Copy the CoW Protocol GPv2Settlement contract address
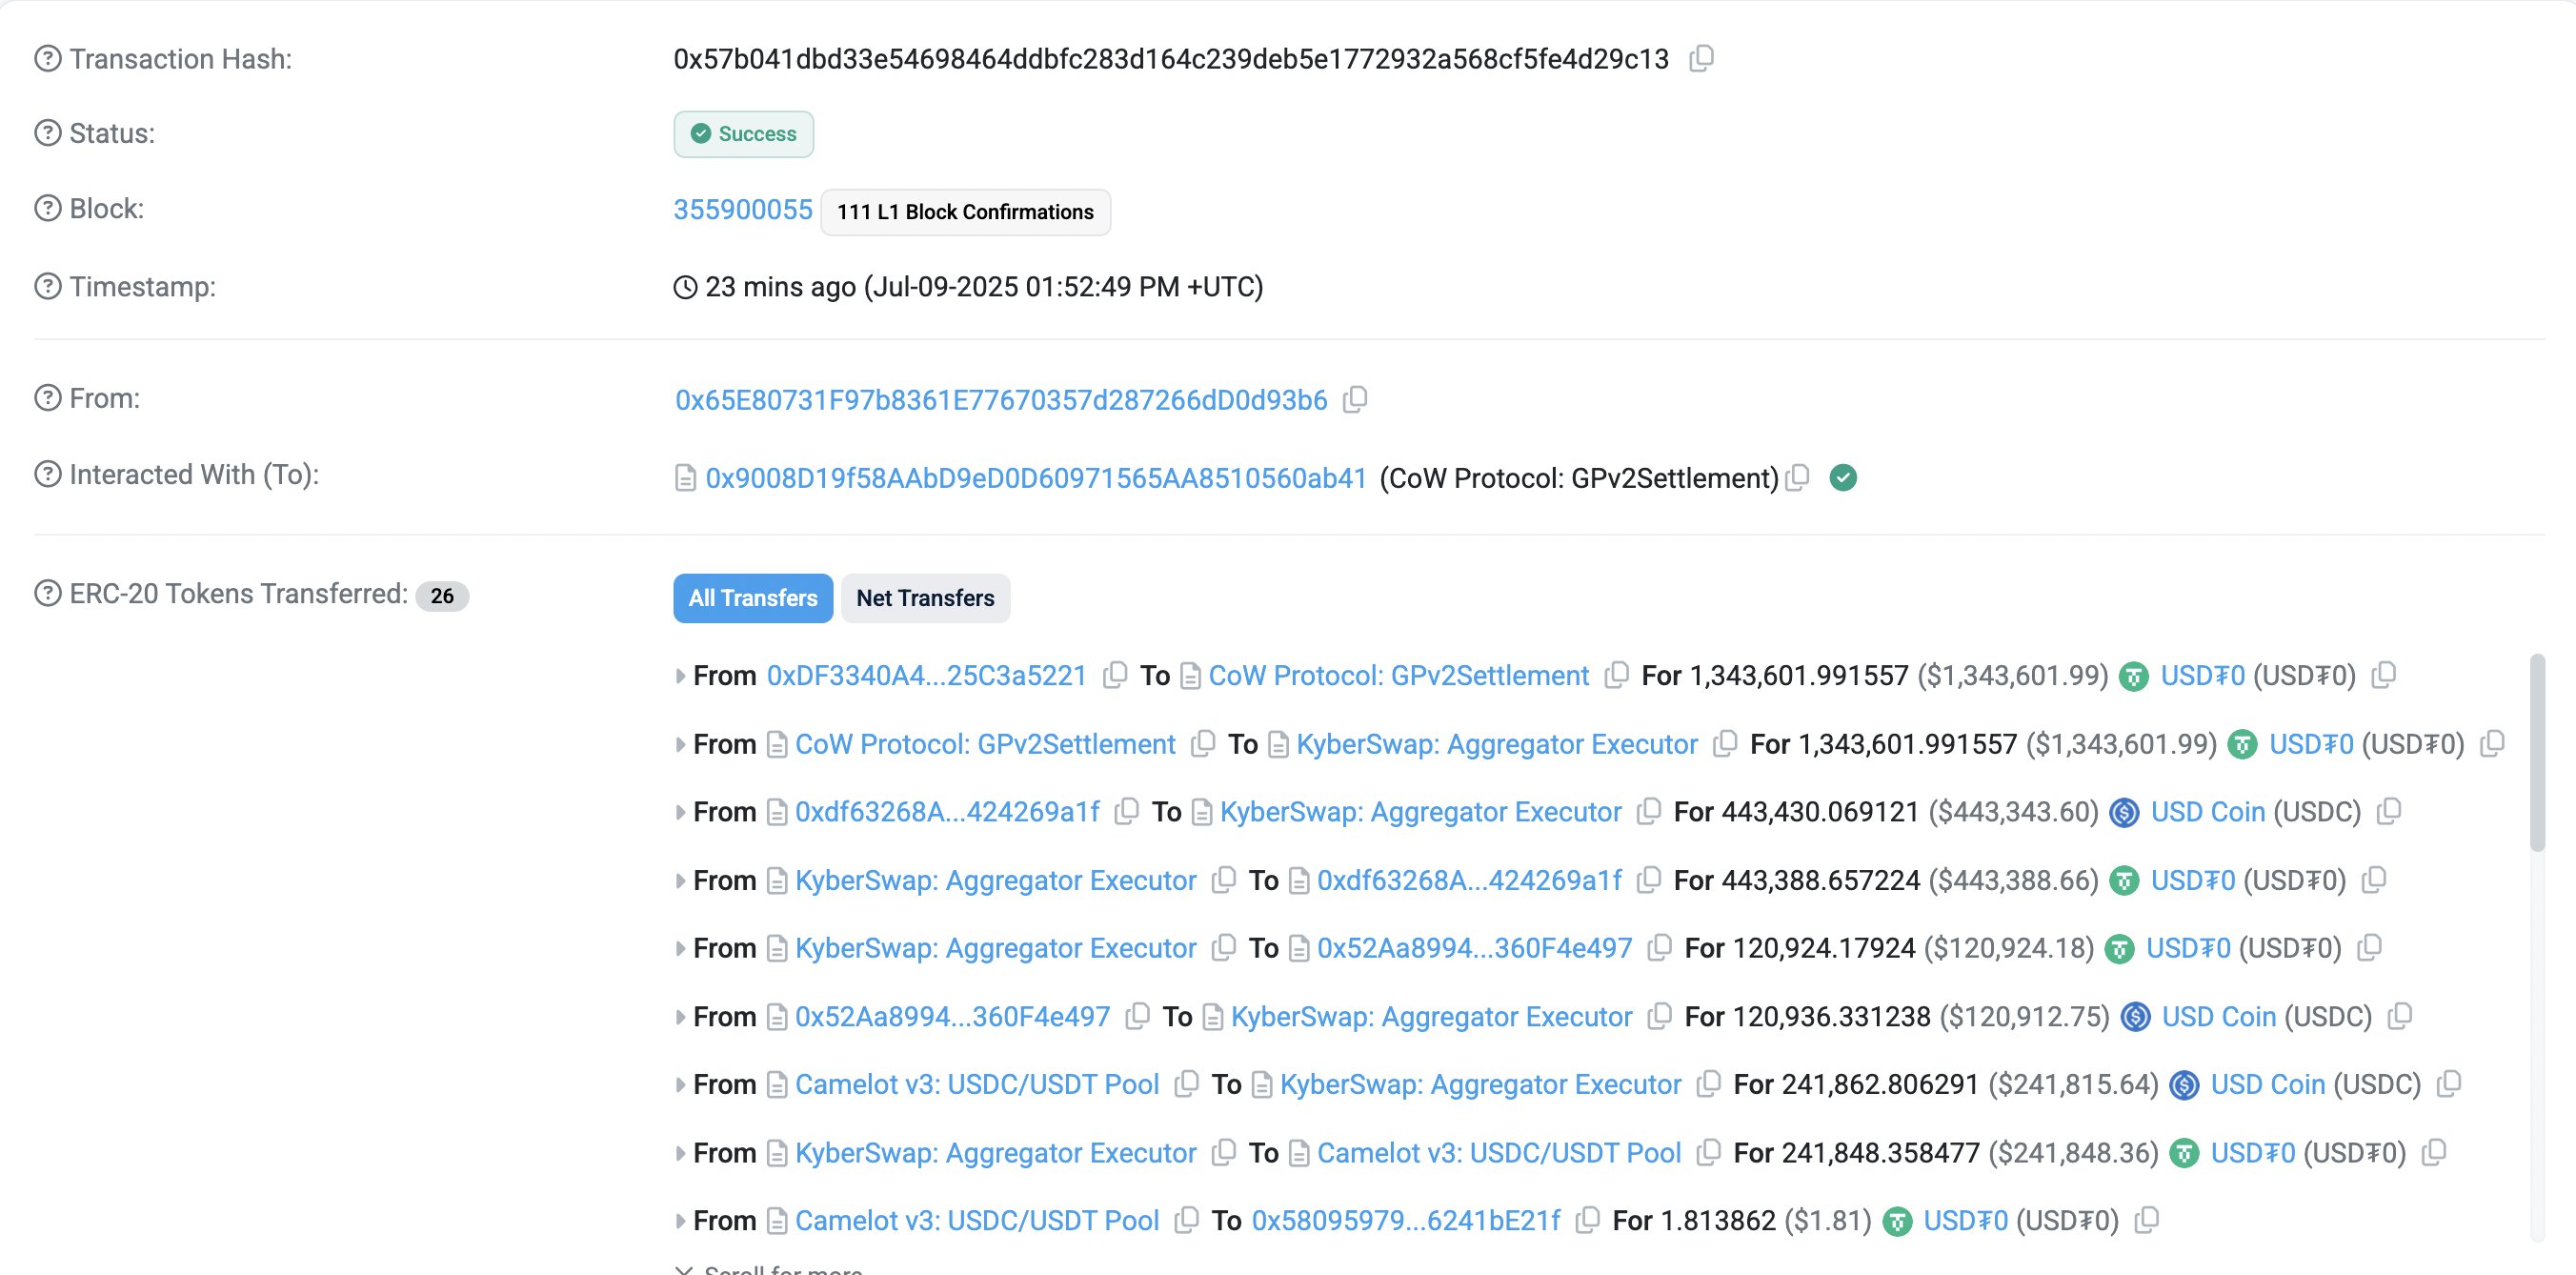Viewport: 2576px width, 1275px height. (x=1798, y=478)
